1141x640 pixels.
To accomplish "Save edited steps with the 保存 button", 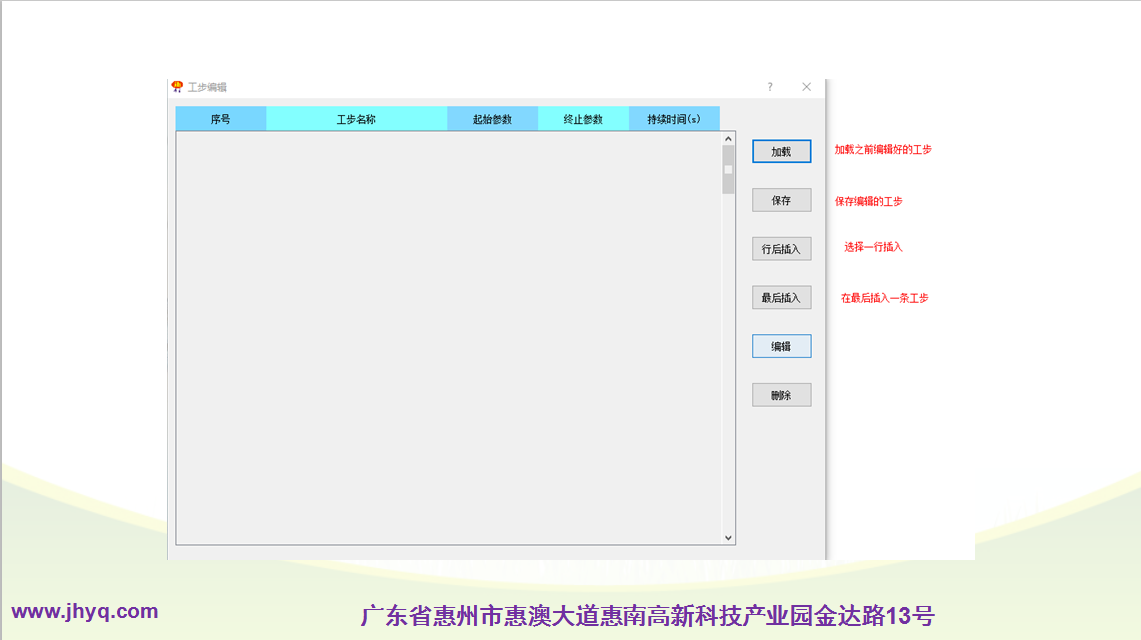I will pyautogui.click(x=781, y=201).
